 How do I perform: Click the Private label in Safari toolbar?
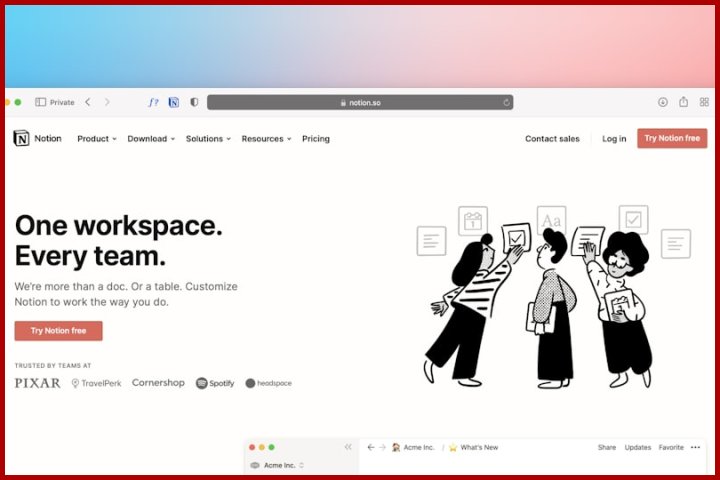click(x=62, y=102)
